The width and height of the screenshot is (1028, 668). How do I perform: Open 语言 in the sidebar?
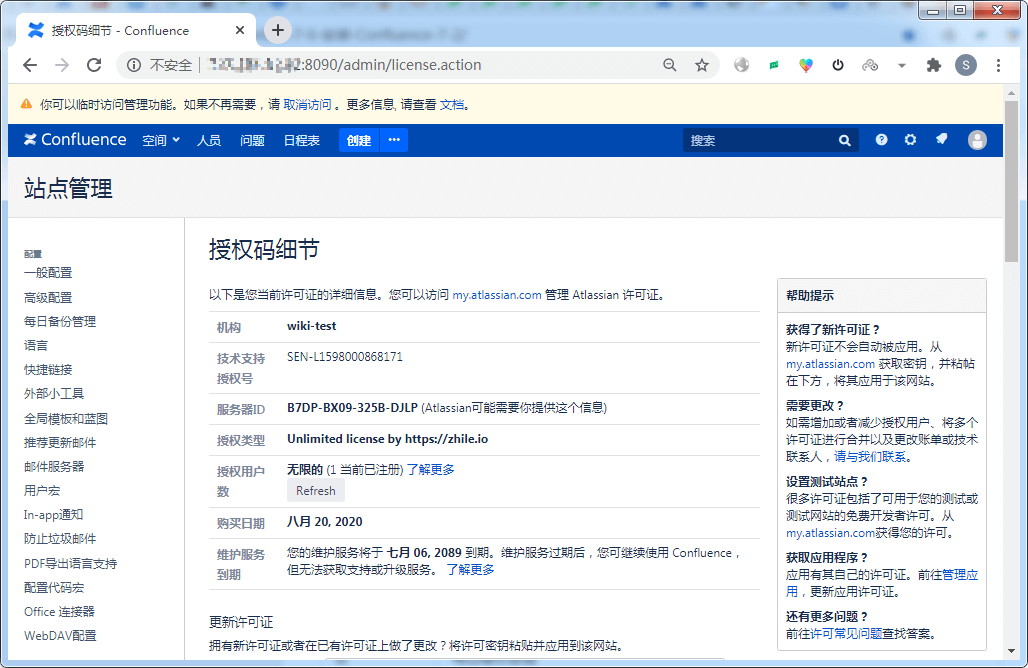tap(35, 345)
